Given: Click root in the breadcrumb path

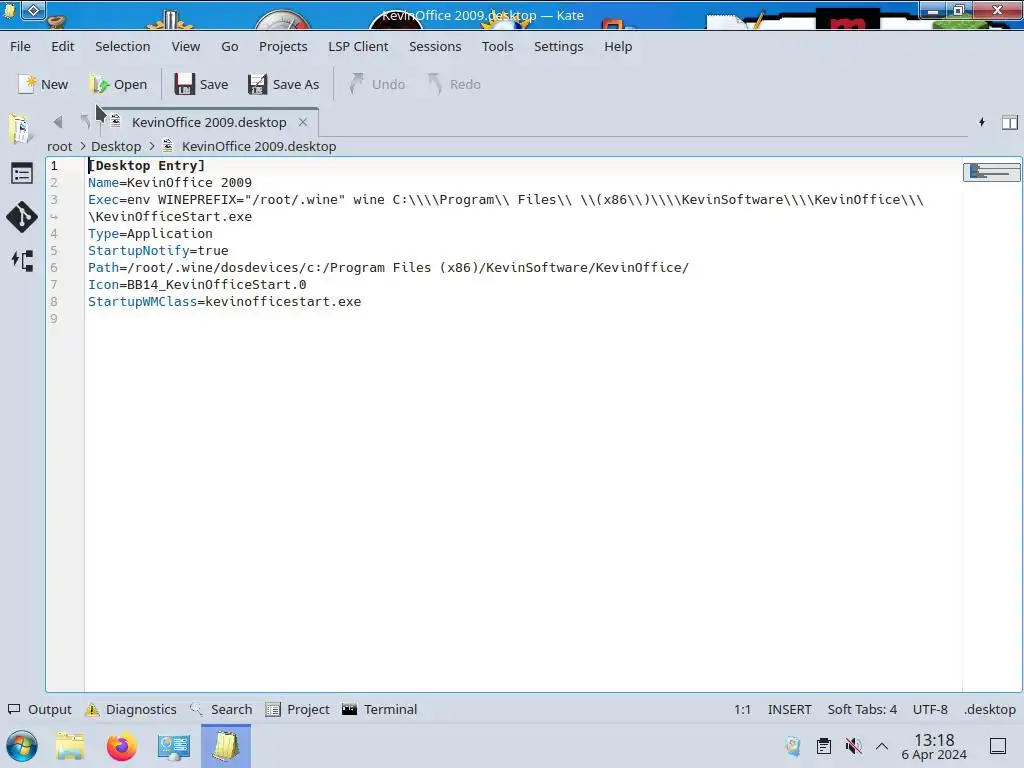Looking at the screenshot, I should [x=59, y=146].
